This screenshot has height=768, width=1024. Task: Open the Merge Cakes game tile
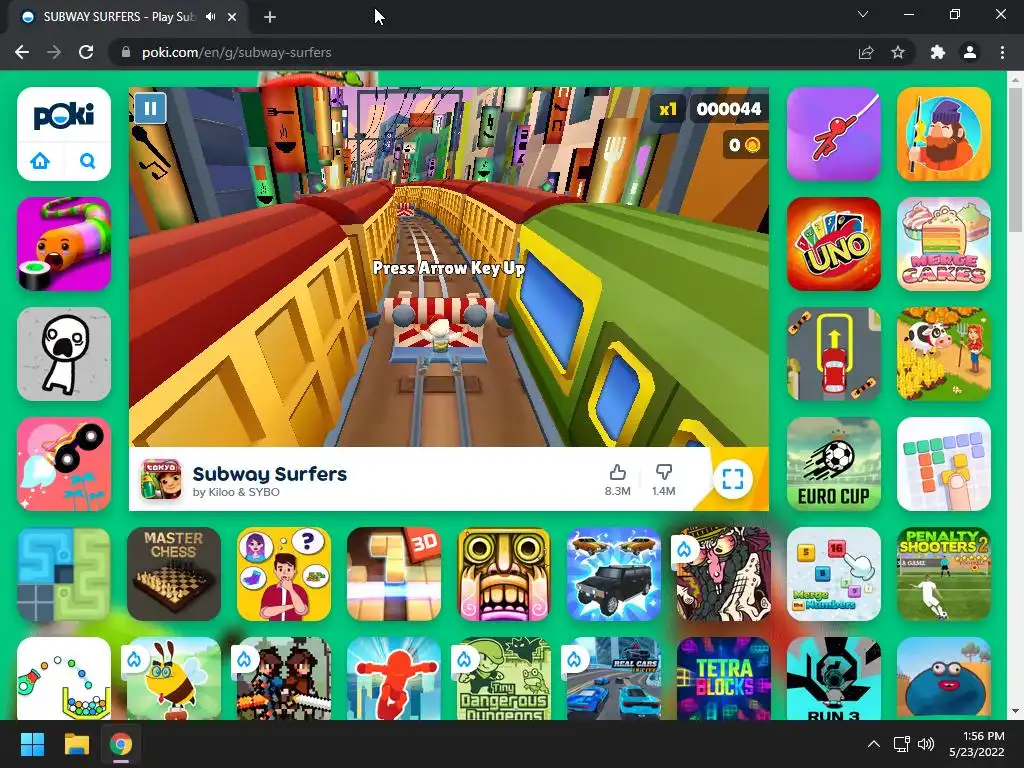(x=944, y=244)
